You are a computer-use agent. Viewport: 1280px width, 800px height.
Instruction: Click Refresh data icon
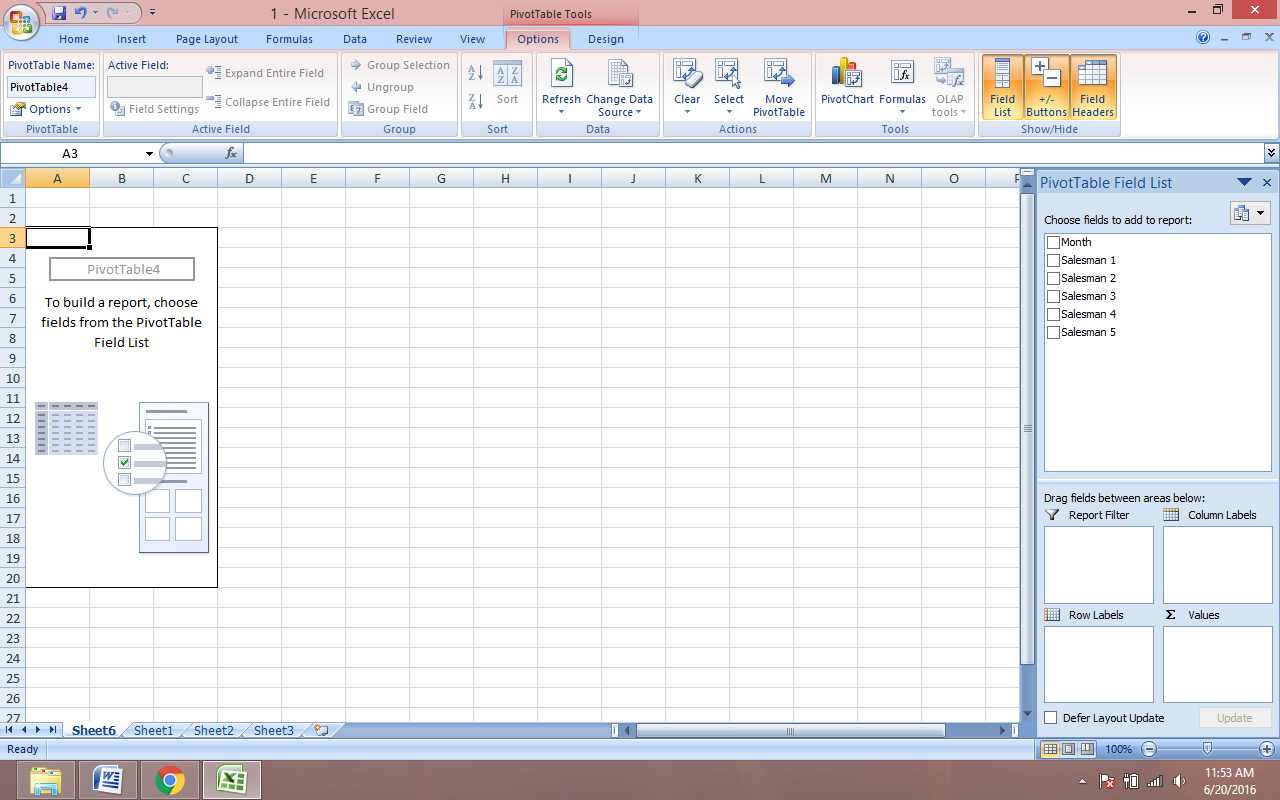click(x=561, y=86)
